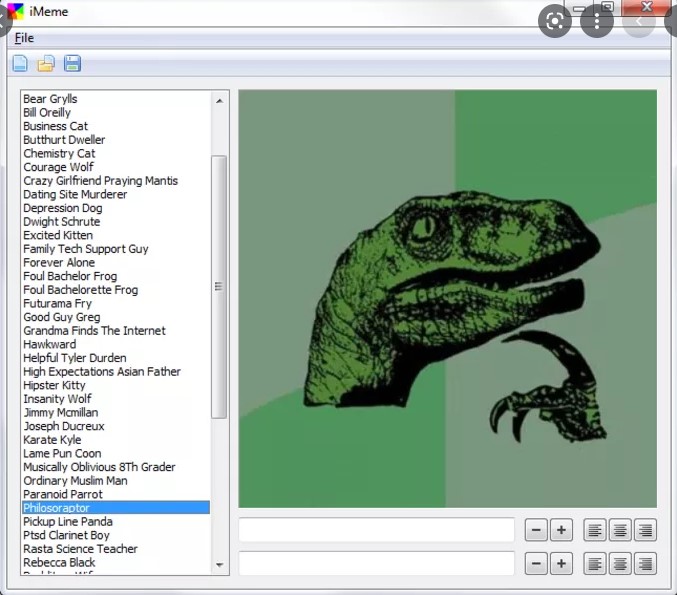
Task: Select Crazy Girlfriend Praying Mantis meme
Action: [101, 181]
